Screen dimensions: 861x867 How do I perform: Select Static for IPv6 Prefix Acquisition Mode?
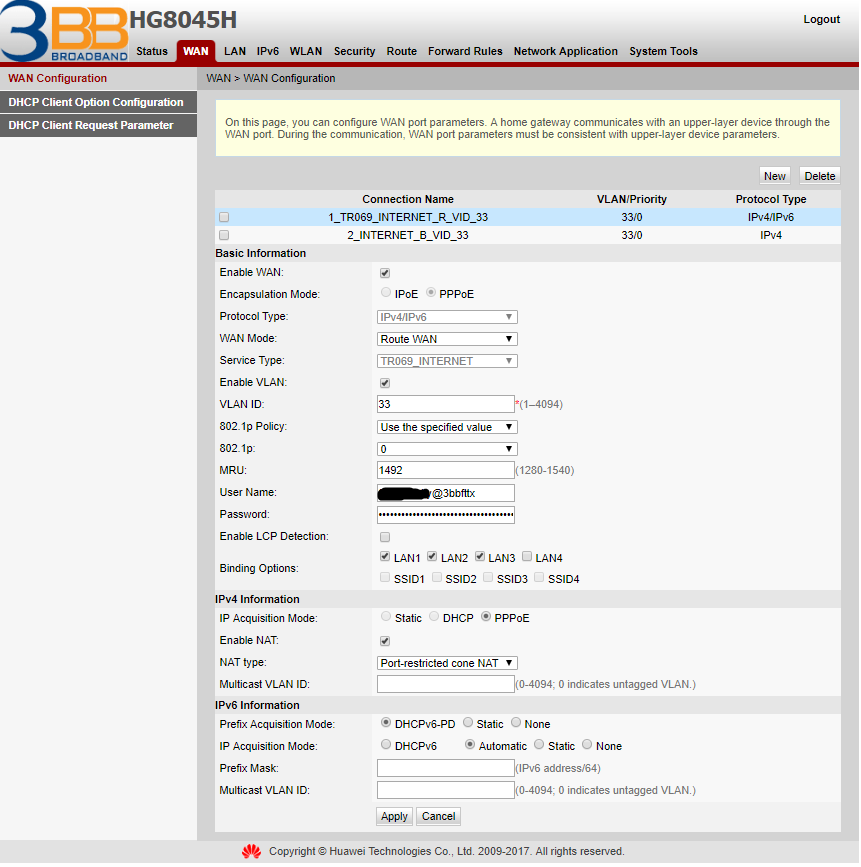(x=467, y=723)
